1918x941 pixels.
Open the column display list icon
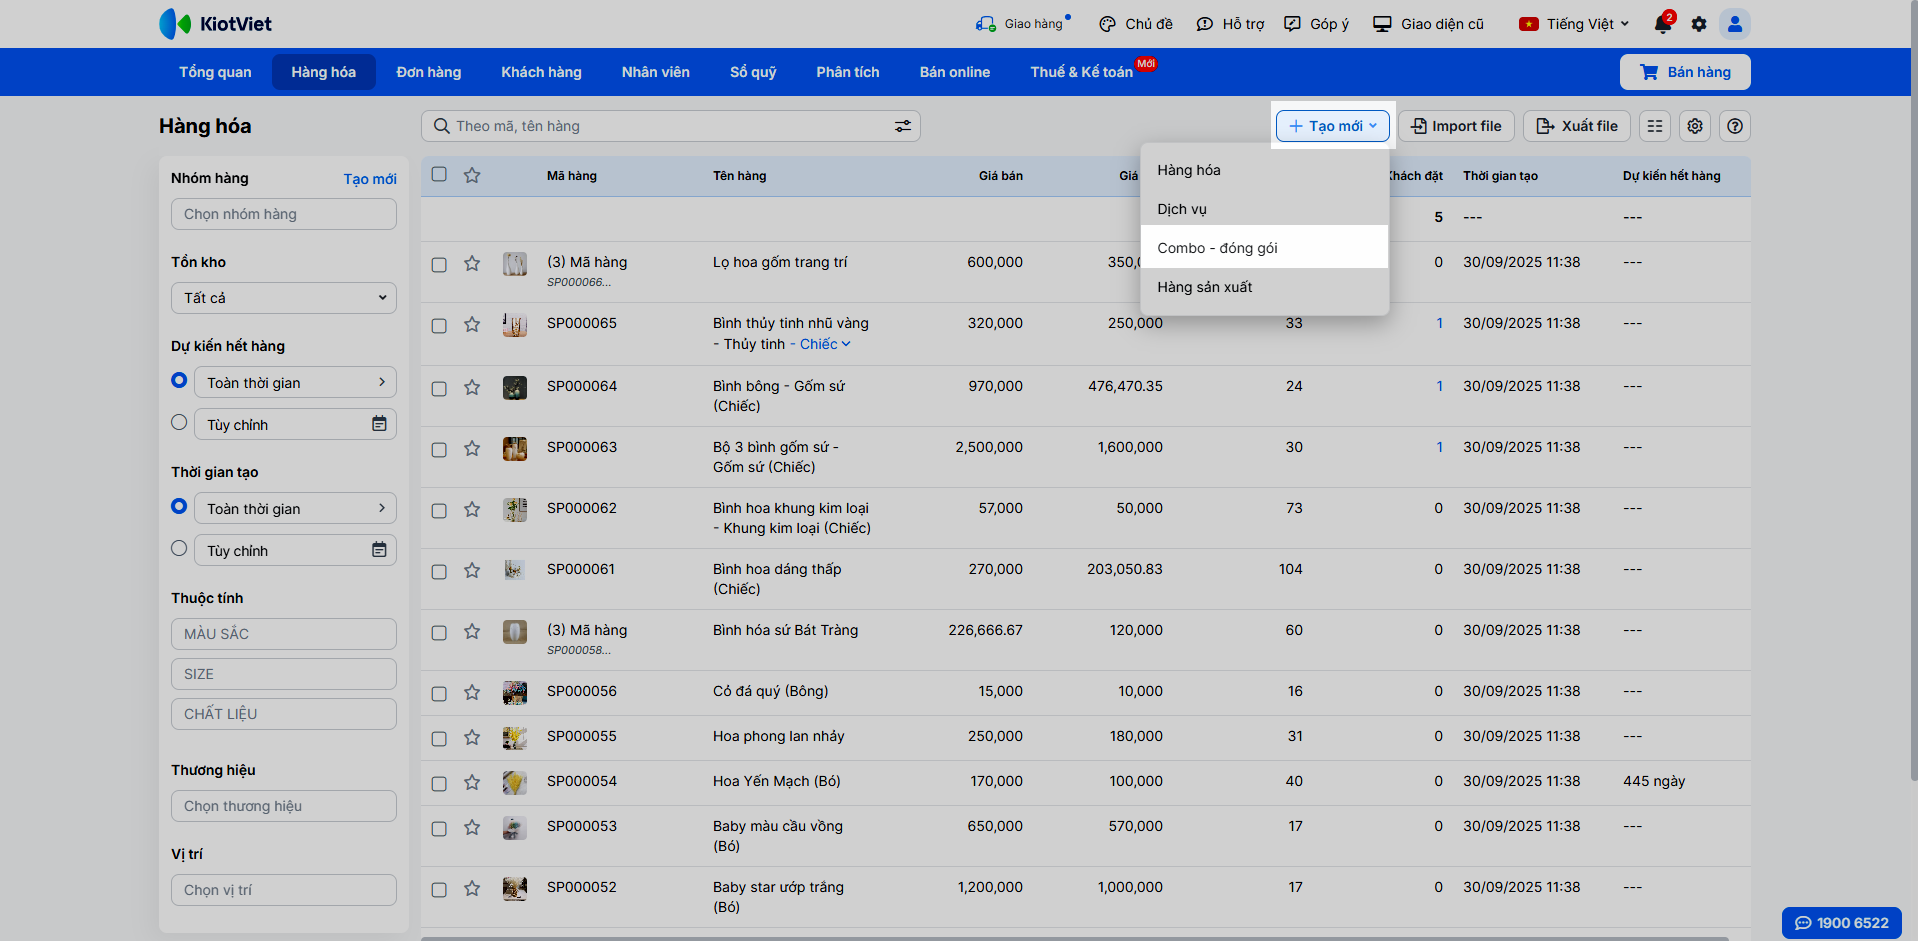tap(1655, 126)
